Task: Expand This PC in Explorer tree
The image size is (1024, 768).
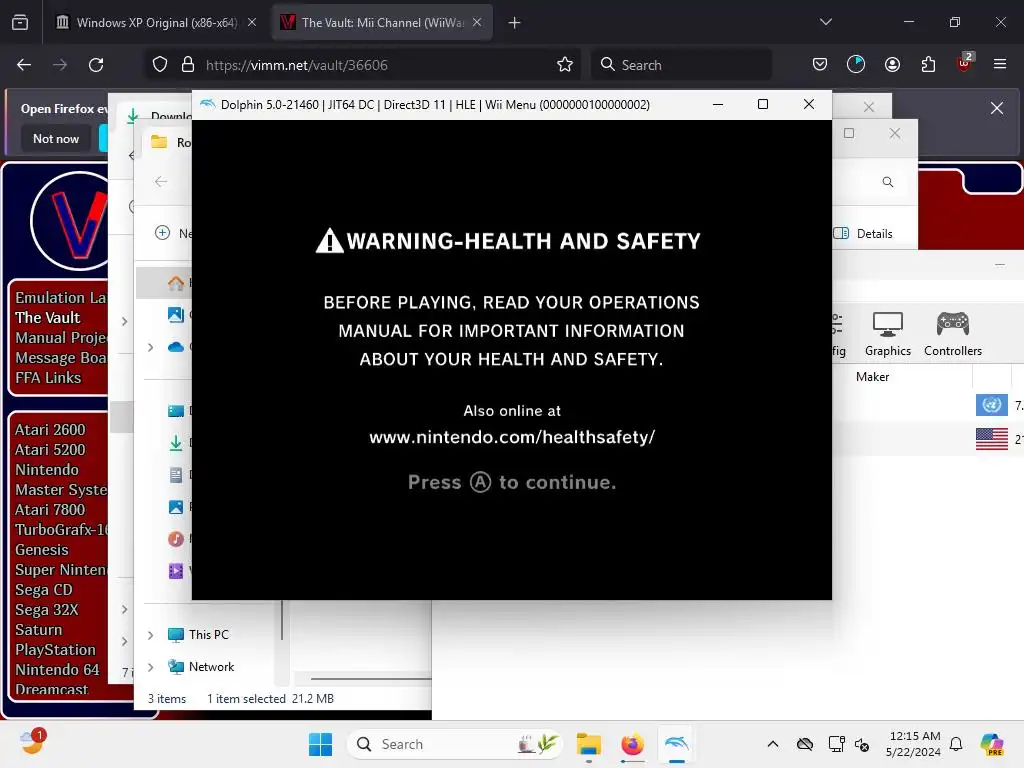Action: click(151, 635)
